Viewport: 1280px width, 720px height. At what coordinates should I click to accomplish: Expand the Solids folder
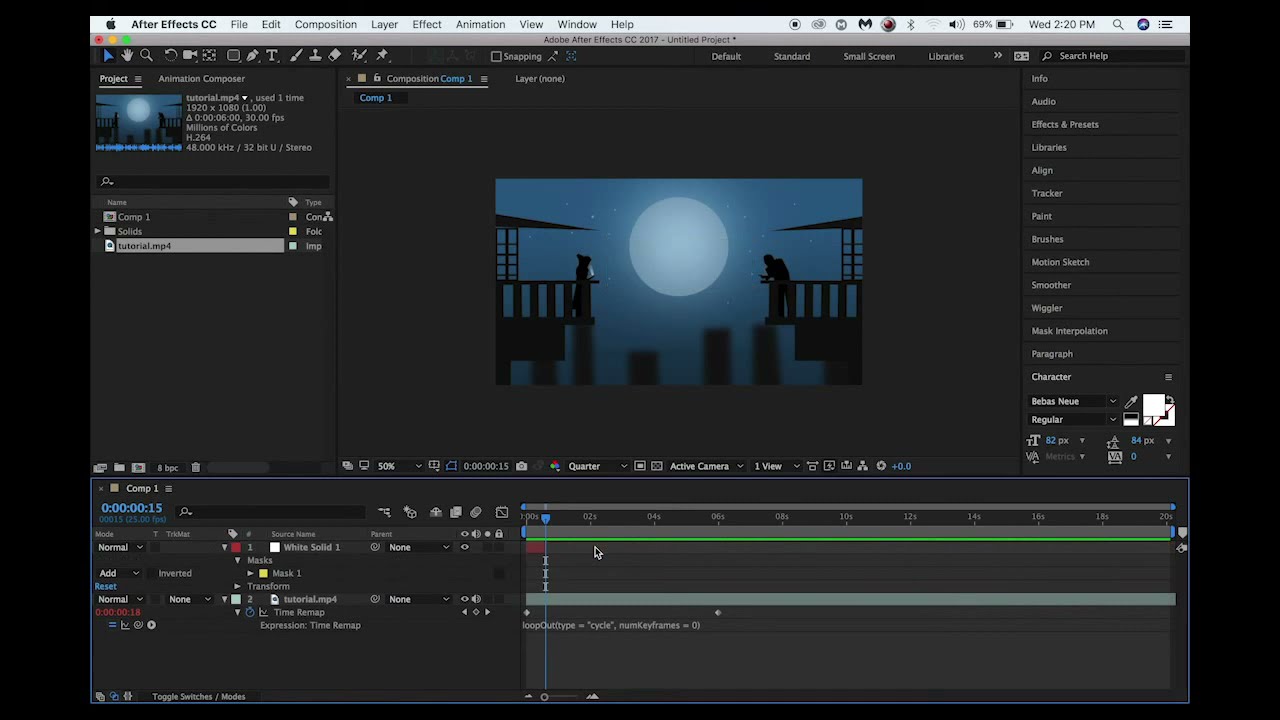(98, 231)
